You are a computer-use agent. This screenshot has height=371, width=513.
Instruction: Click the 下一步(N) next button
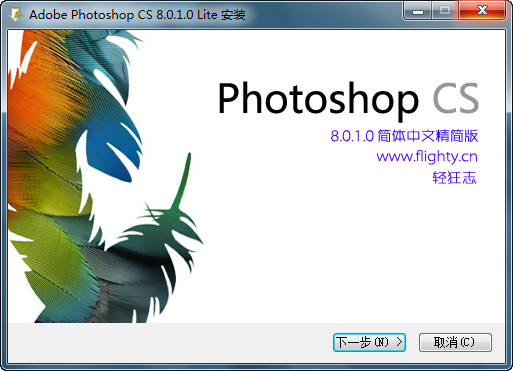pos(369,342)
